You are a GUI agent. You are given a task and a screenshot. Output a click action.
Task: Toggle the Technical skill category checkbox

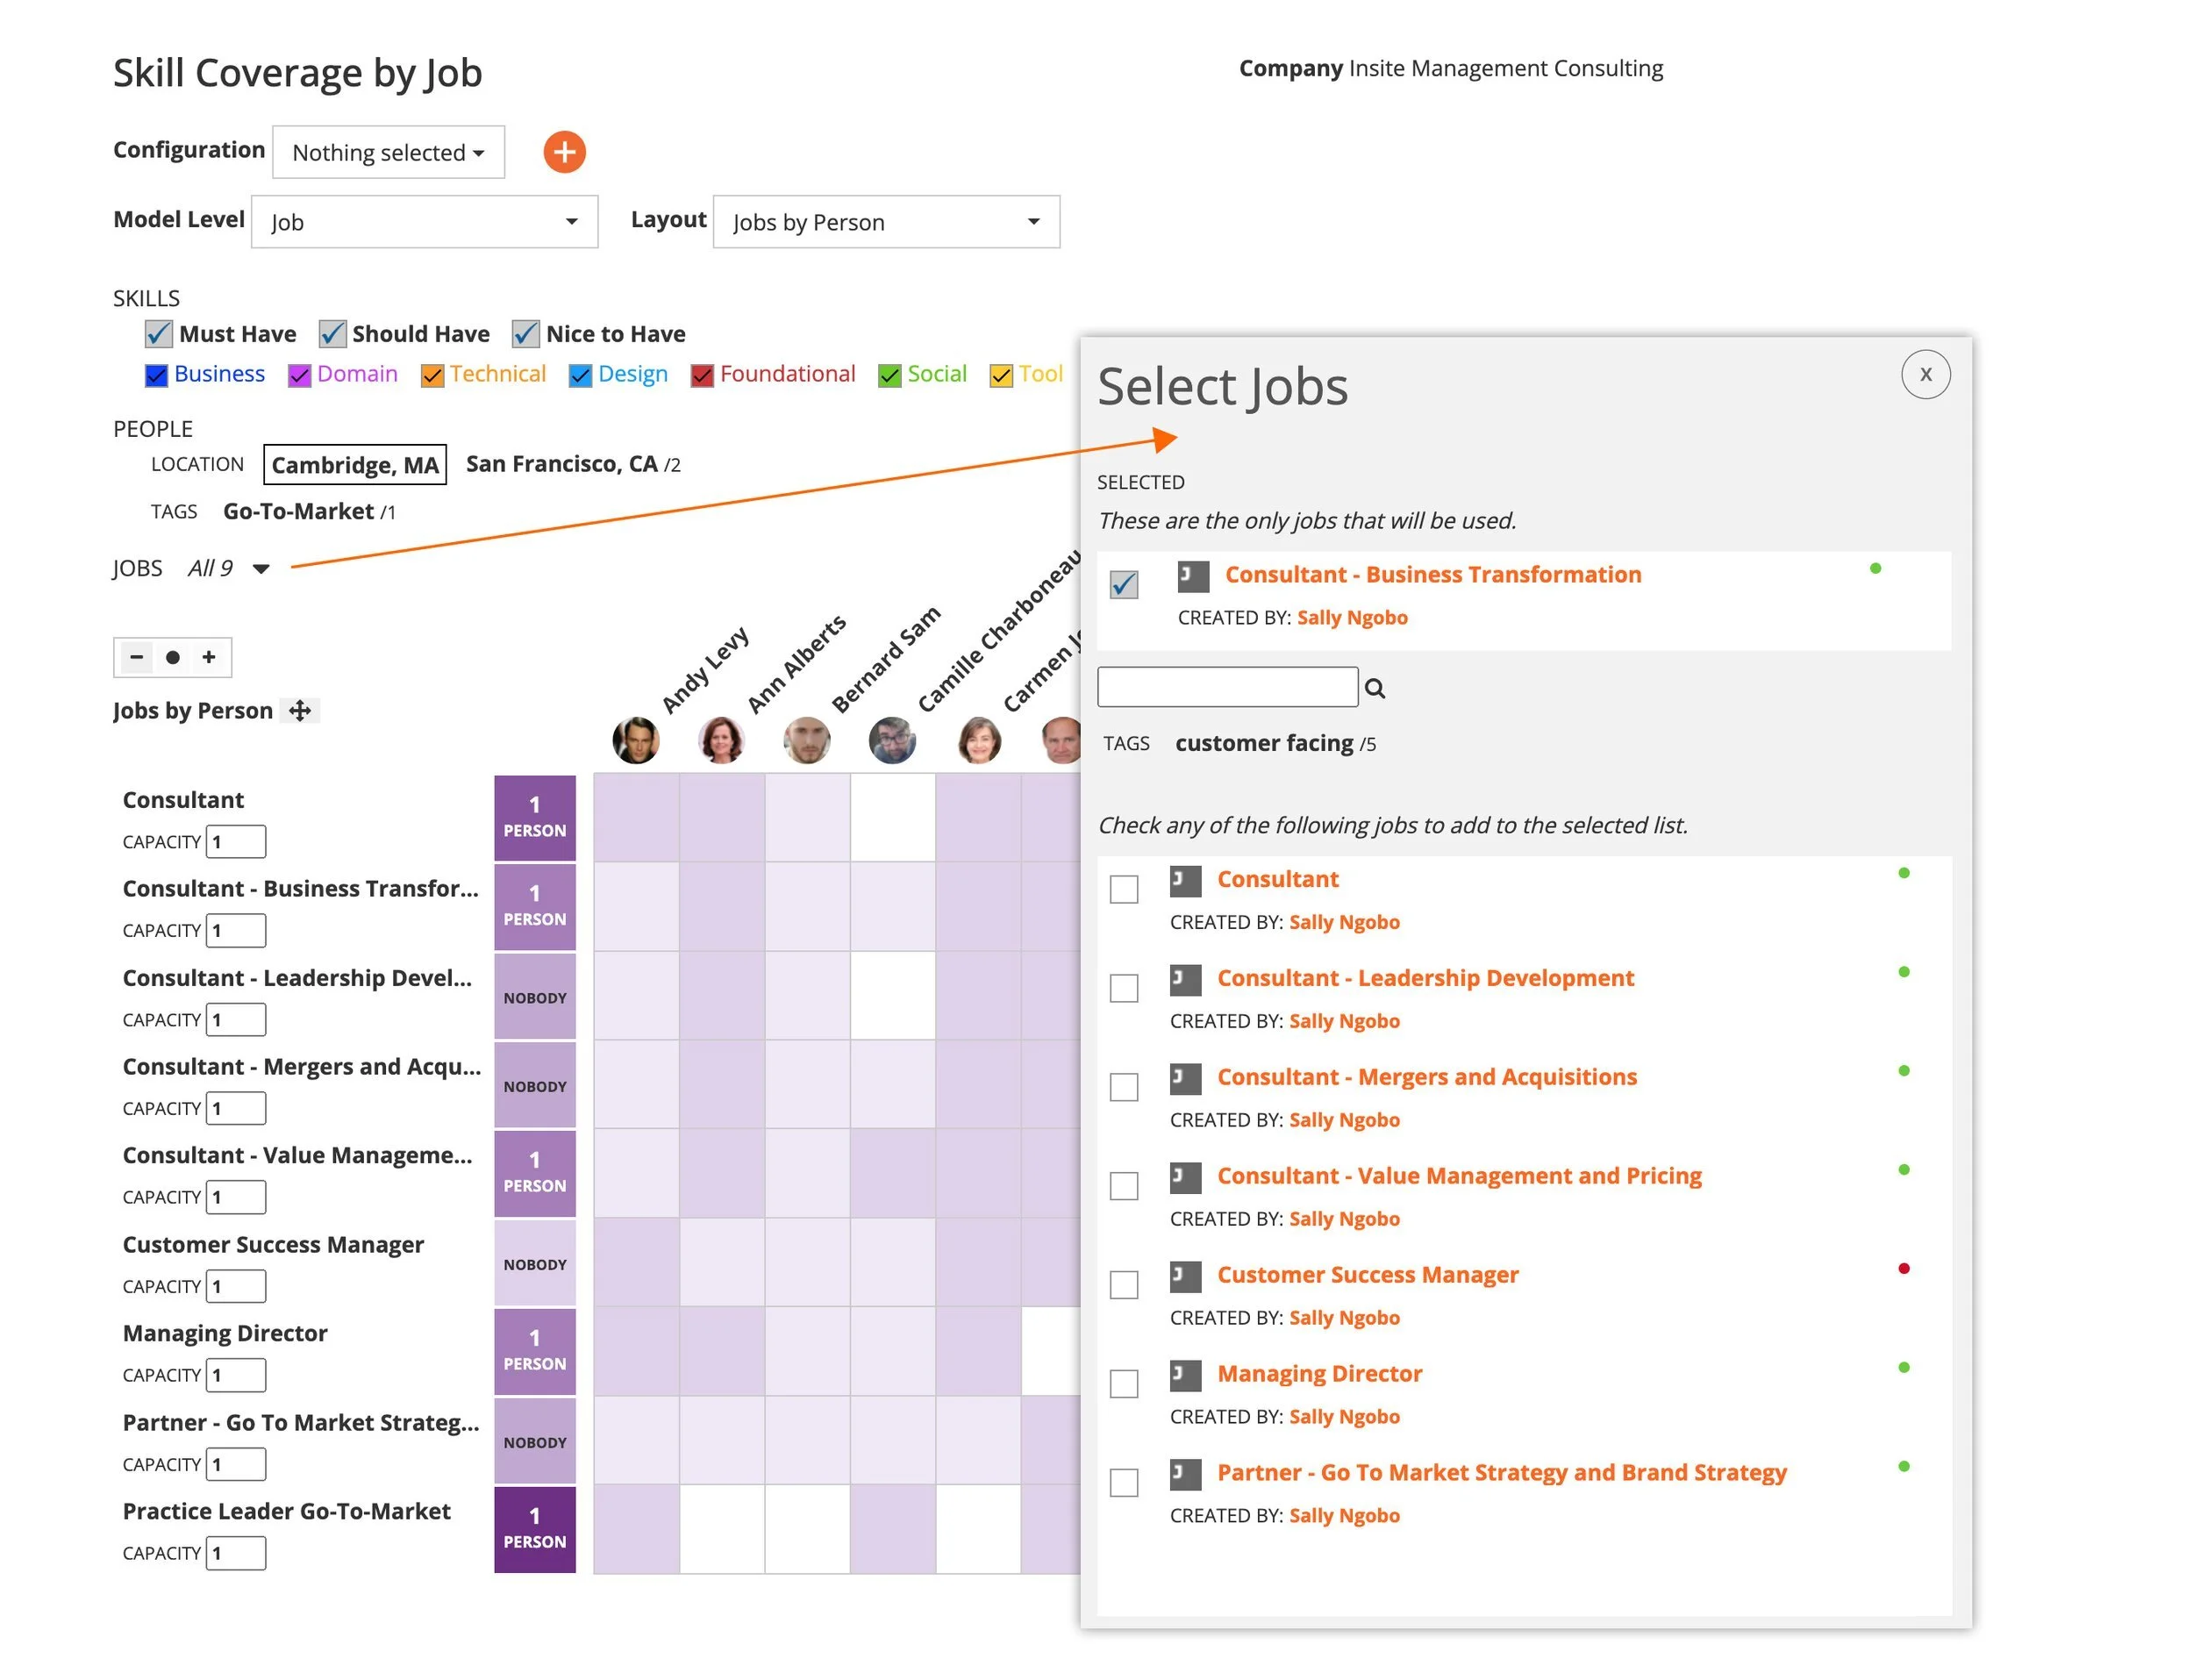[x=432, y=375]
